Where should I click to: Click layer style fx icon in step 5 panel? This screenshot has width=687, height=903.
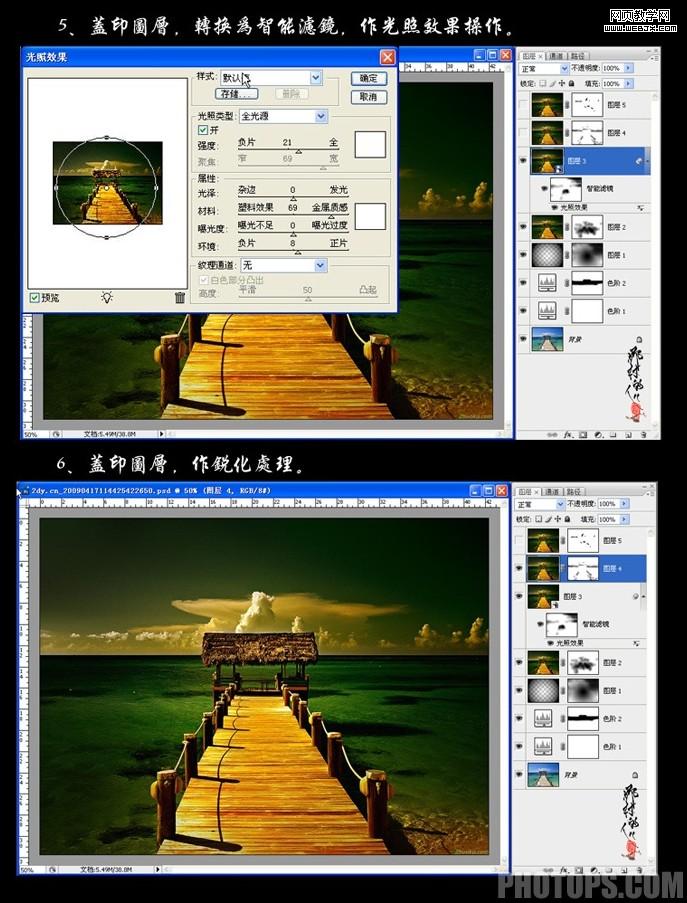(x=567, y=435)
